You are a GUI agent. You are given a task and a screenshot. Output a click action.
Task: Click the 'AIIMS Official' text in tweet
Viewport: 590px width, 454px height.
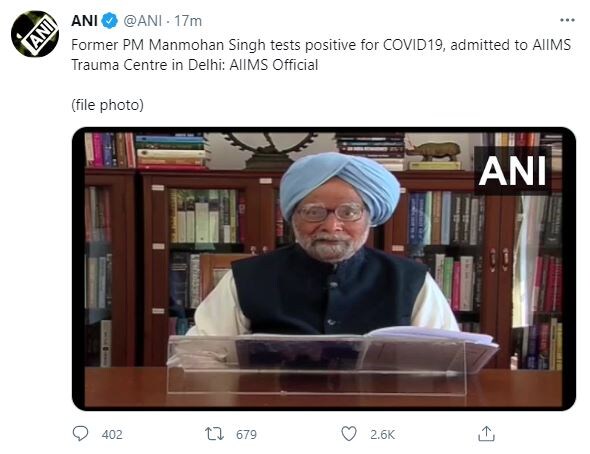coord(274,65)
